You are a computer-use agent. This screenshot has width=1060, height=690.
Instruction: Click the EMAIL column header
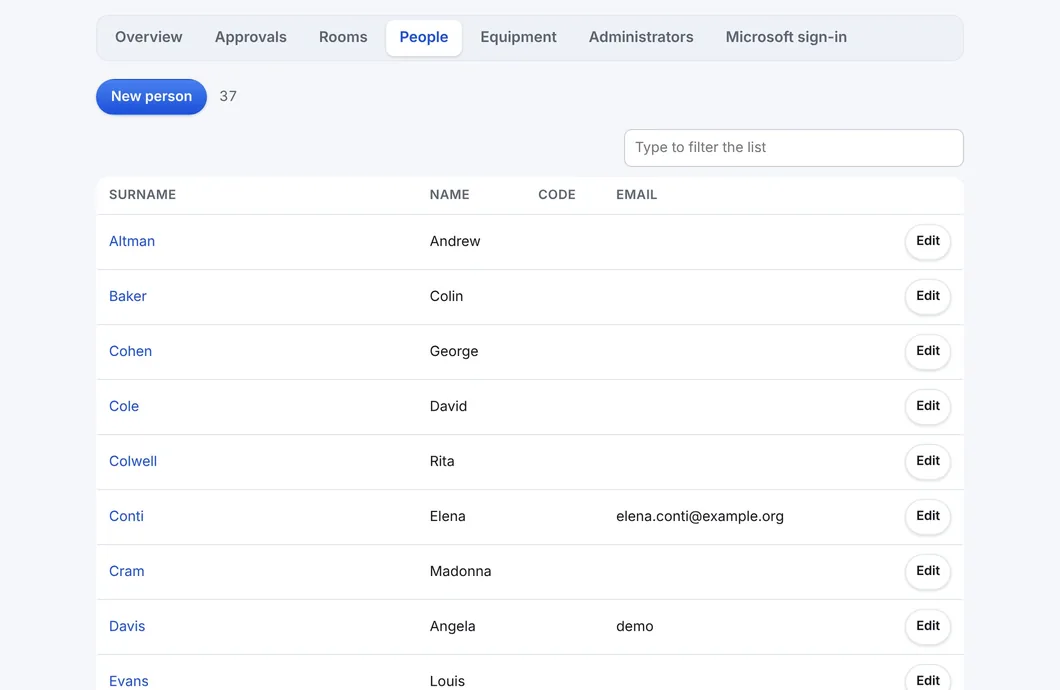[636, 195]
